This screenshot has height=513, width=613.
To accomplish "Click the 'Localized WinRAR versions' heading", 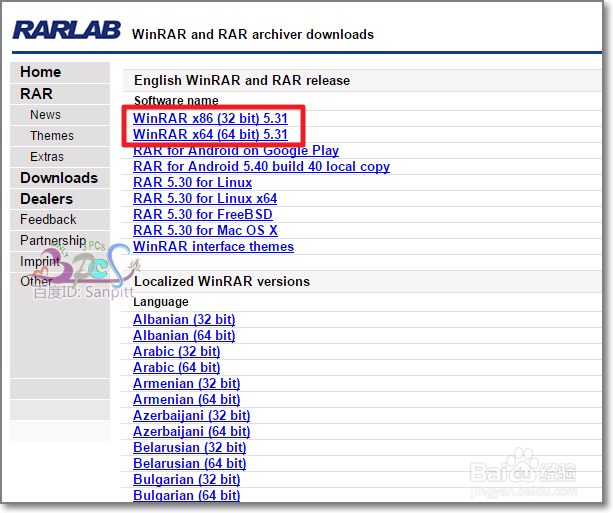I will [222, 282].
